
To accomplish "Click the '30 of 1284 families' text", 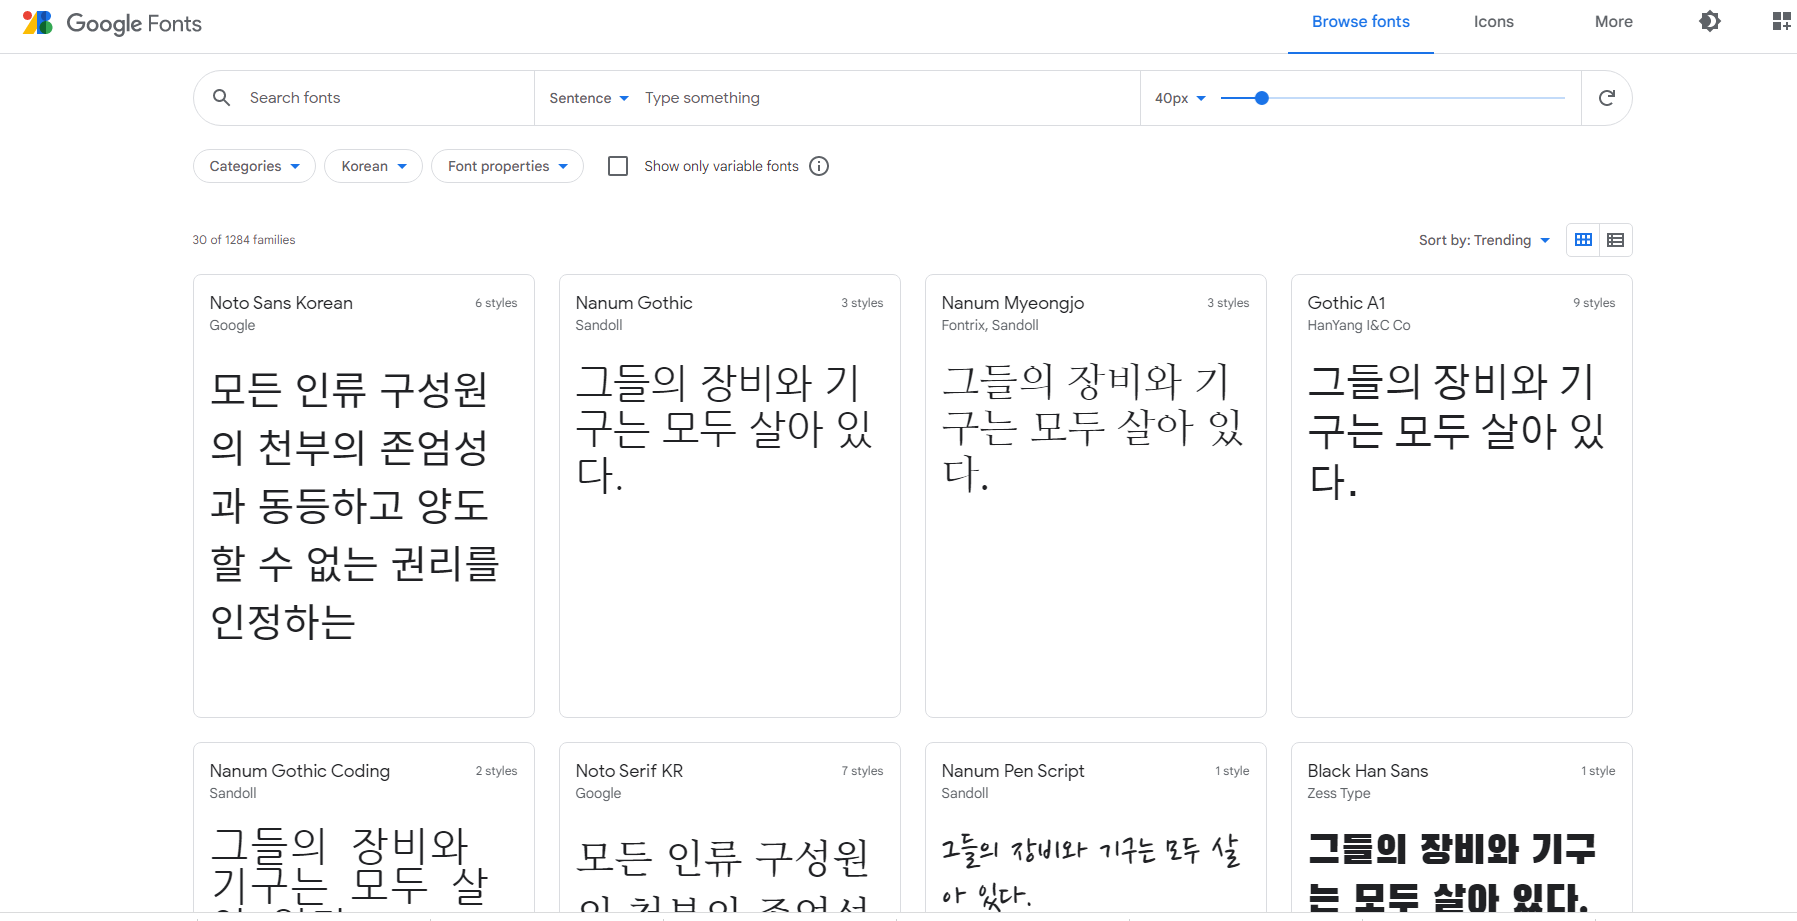I will pyautogui.click(x=244, y=240).
